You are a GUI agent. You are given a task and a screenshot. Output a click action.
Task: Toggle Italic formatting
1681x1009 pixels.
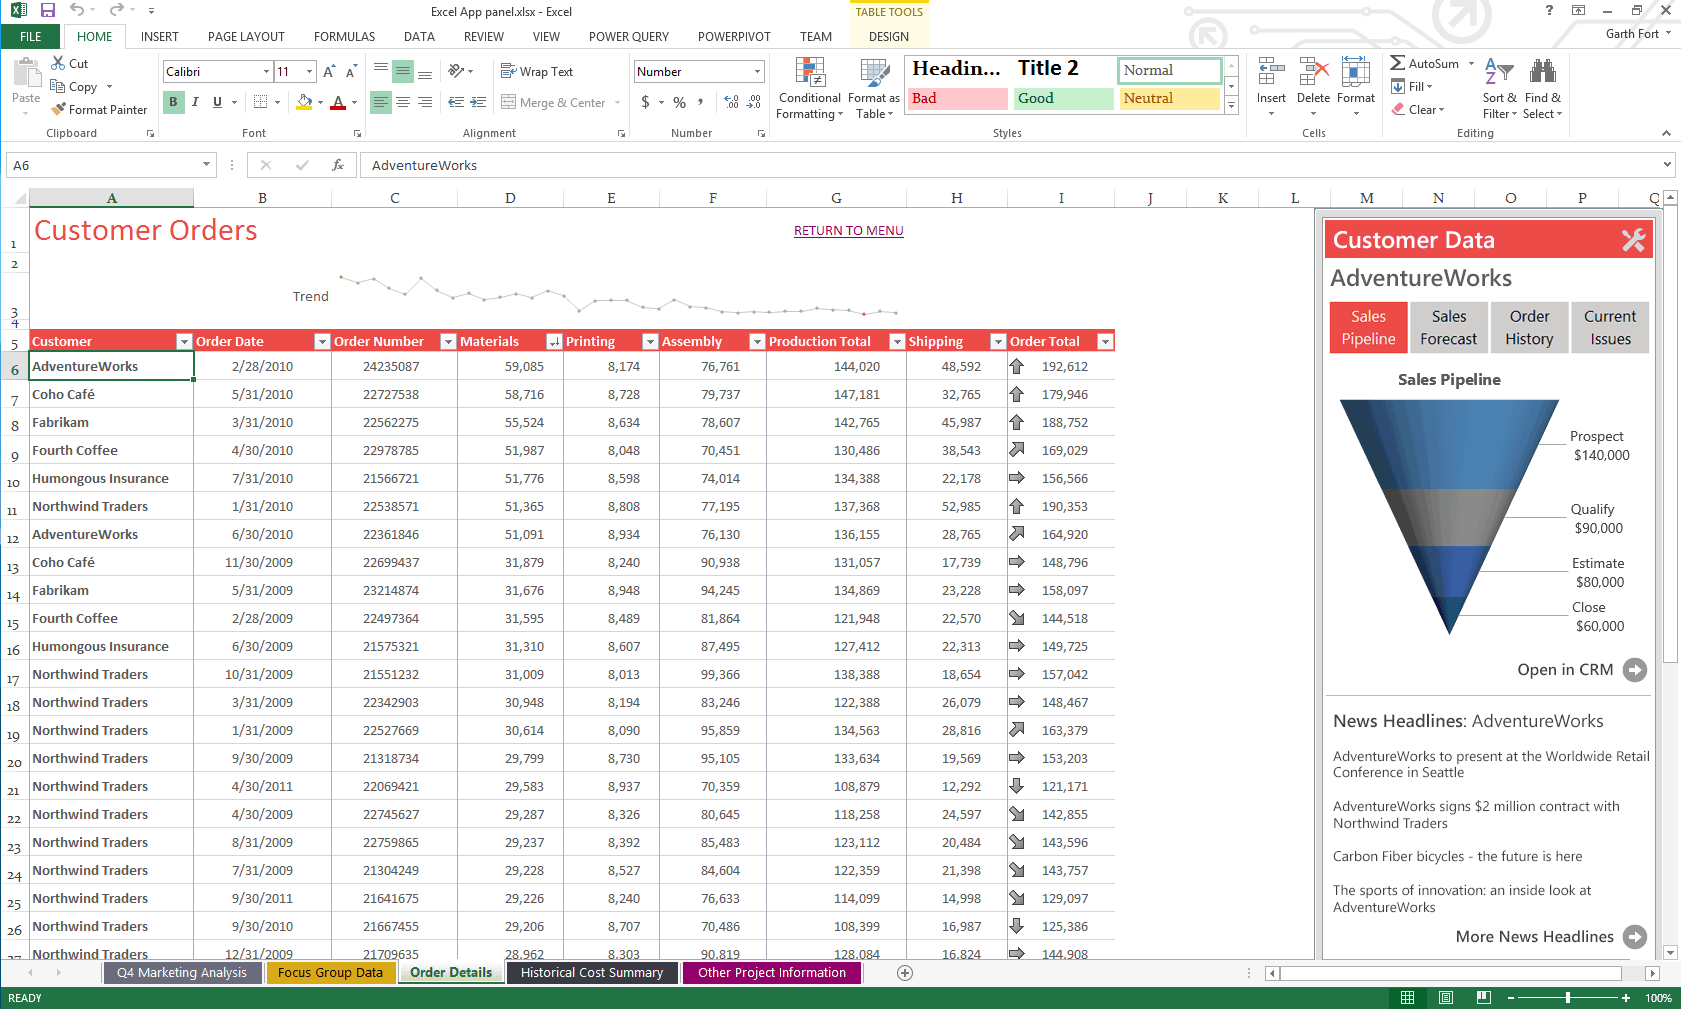pyautogui.click(x=195, y=102)
